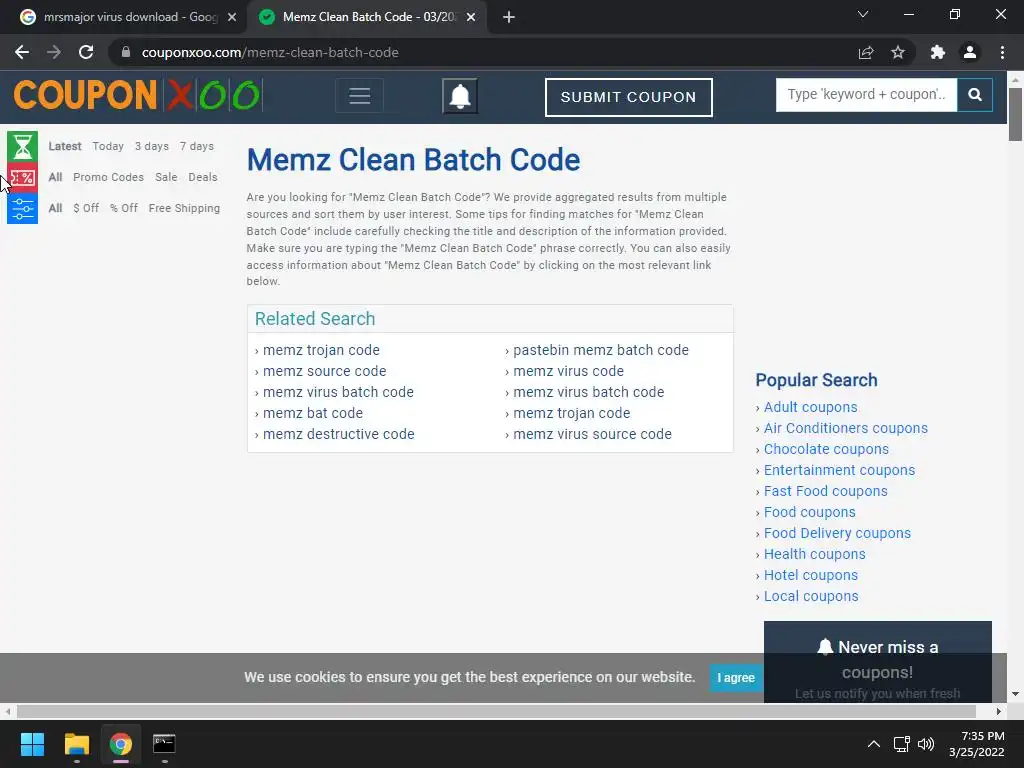Click the vertical scrollbar thumb
Viewport: 1024px width, 768px height.
1015,114
